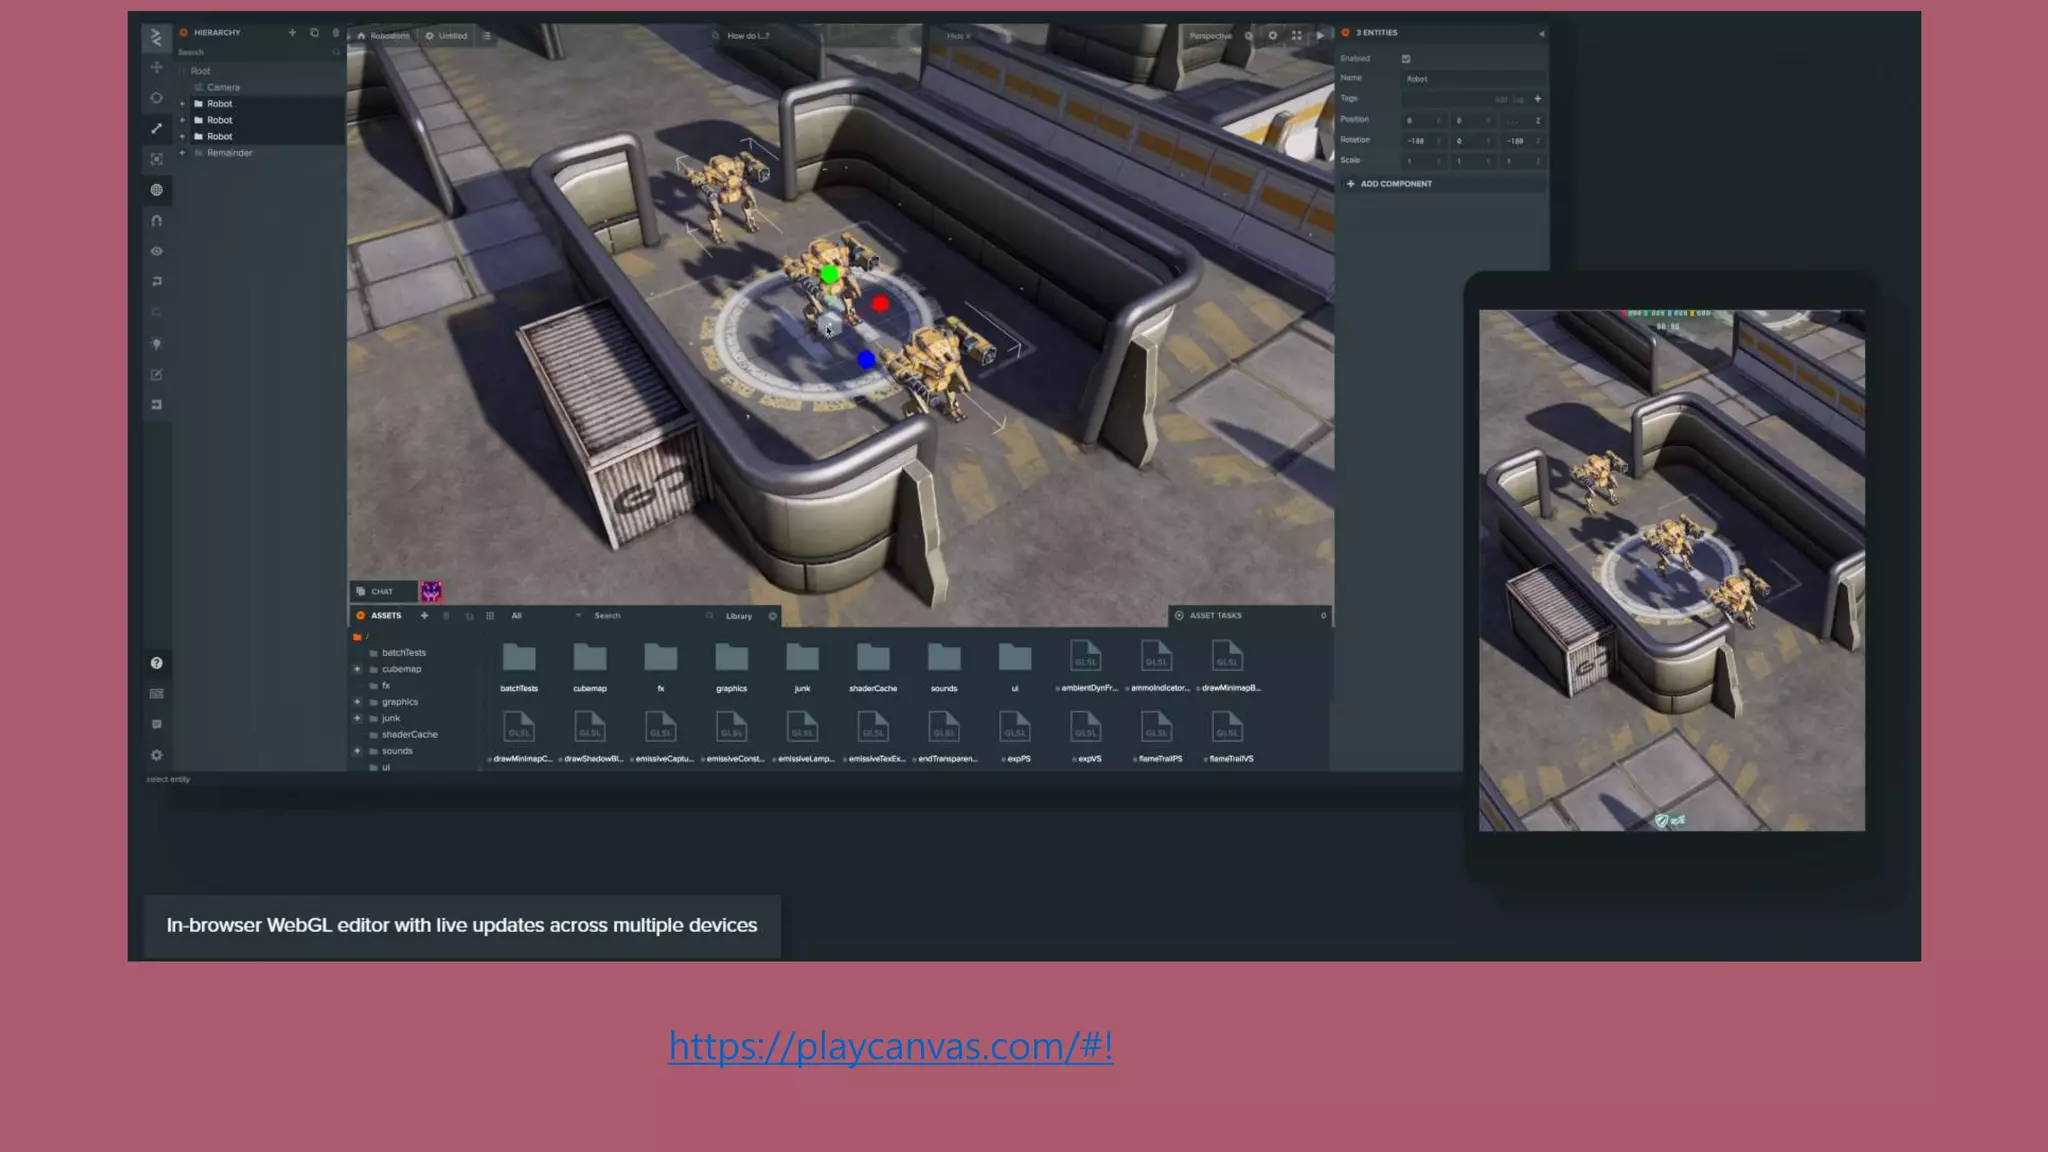Viewport: 2048px width, 1152px height.
Task: Expand the Remainder entity node
Action: 182,153
